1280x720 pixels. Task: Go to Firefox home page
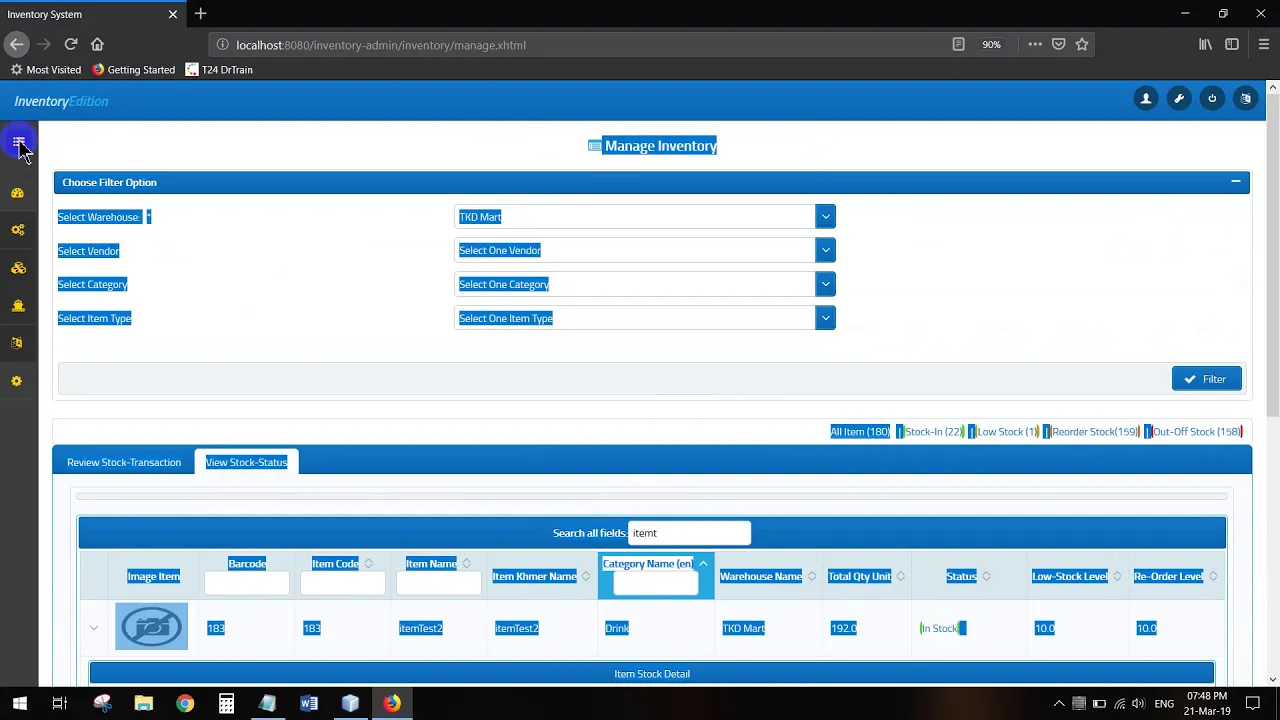click(97, 44)
